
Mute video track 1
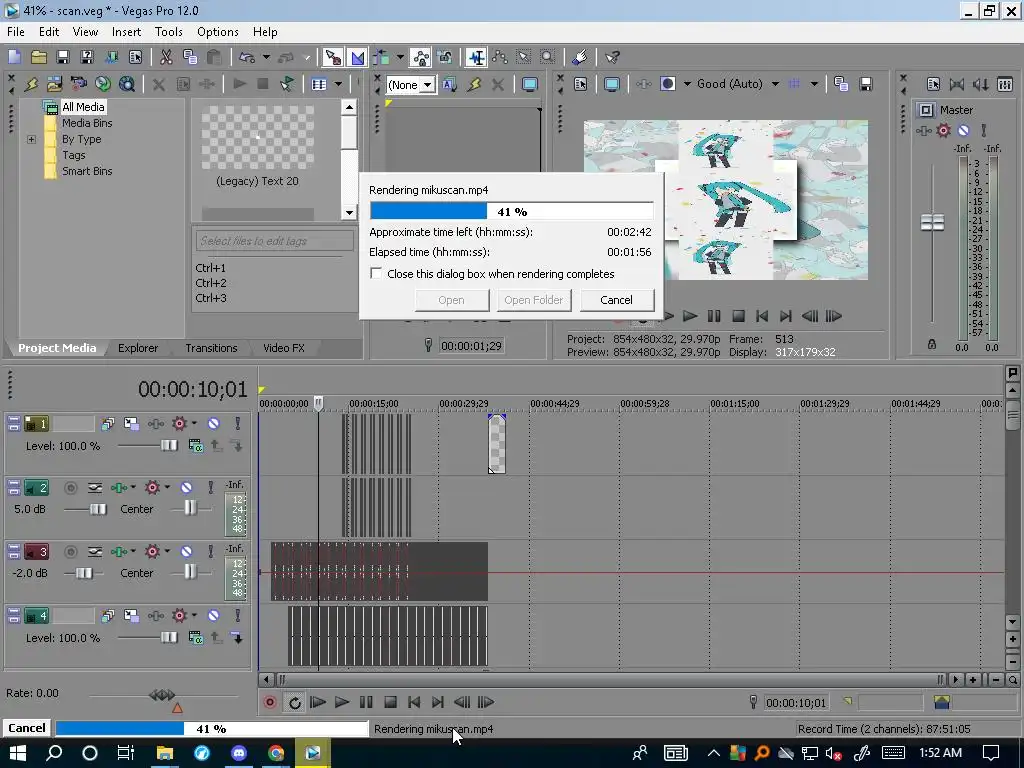214,423
